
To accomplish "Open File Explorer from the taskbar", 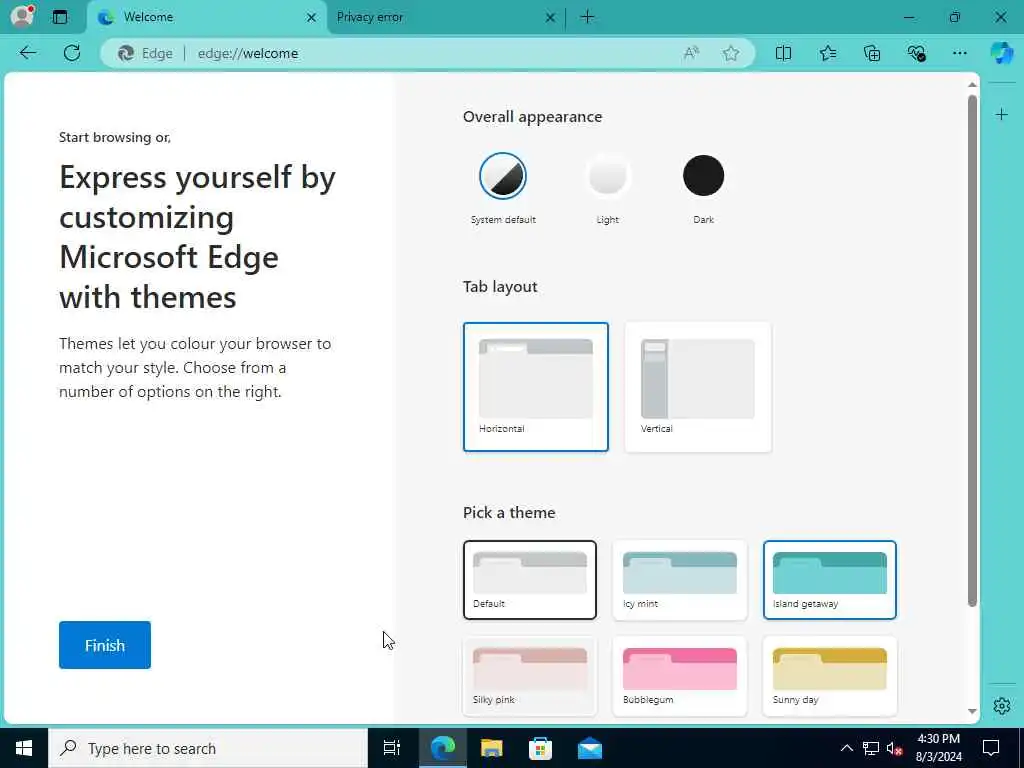I will click(x=491, y=748).
